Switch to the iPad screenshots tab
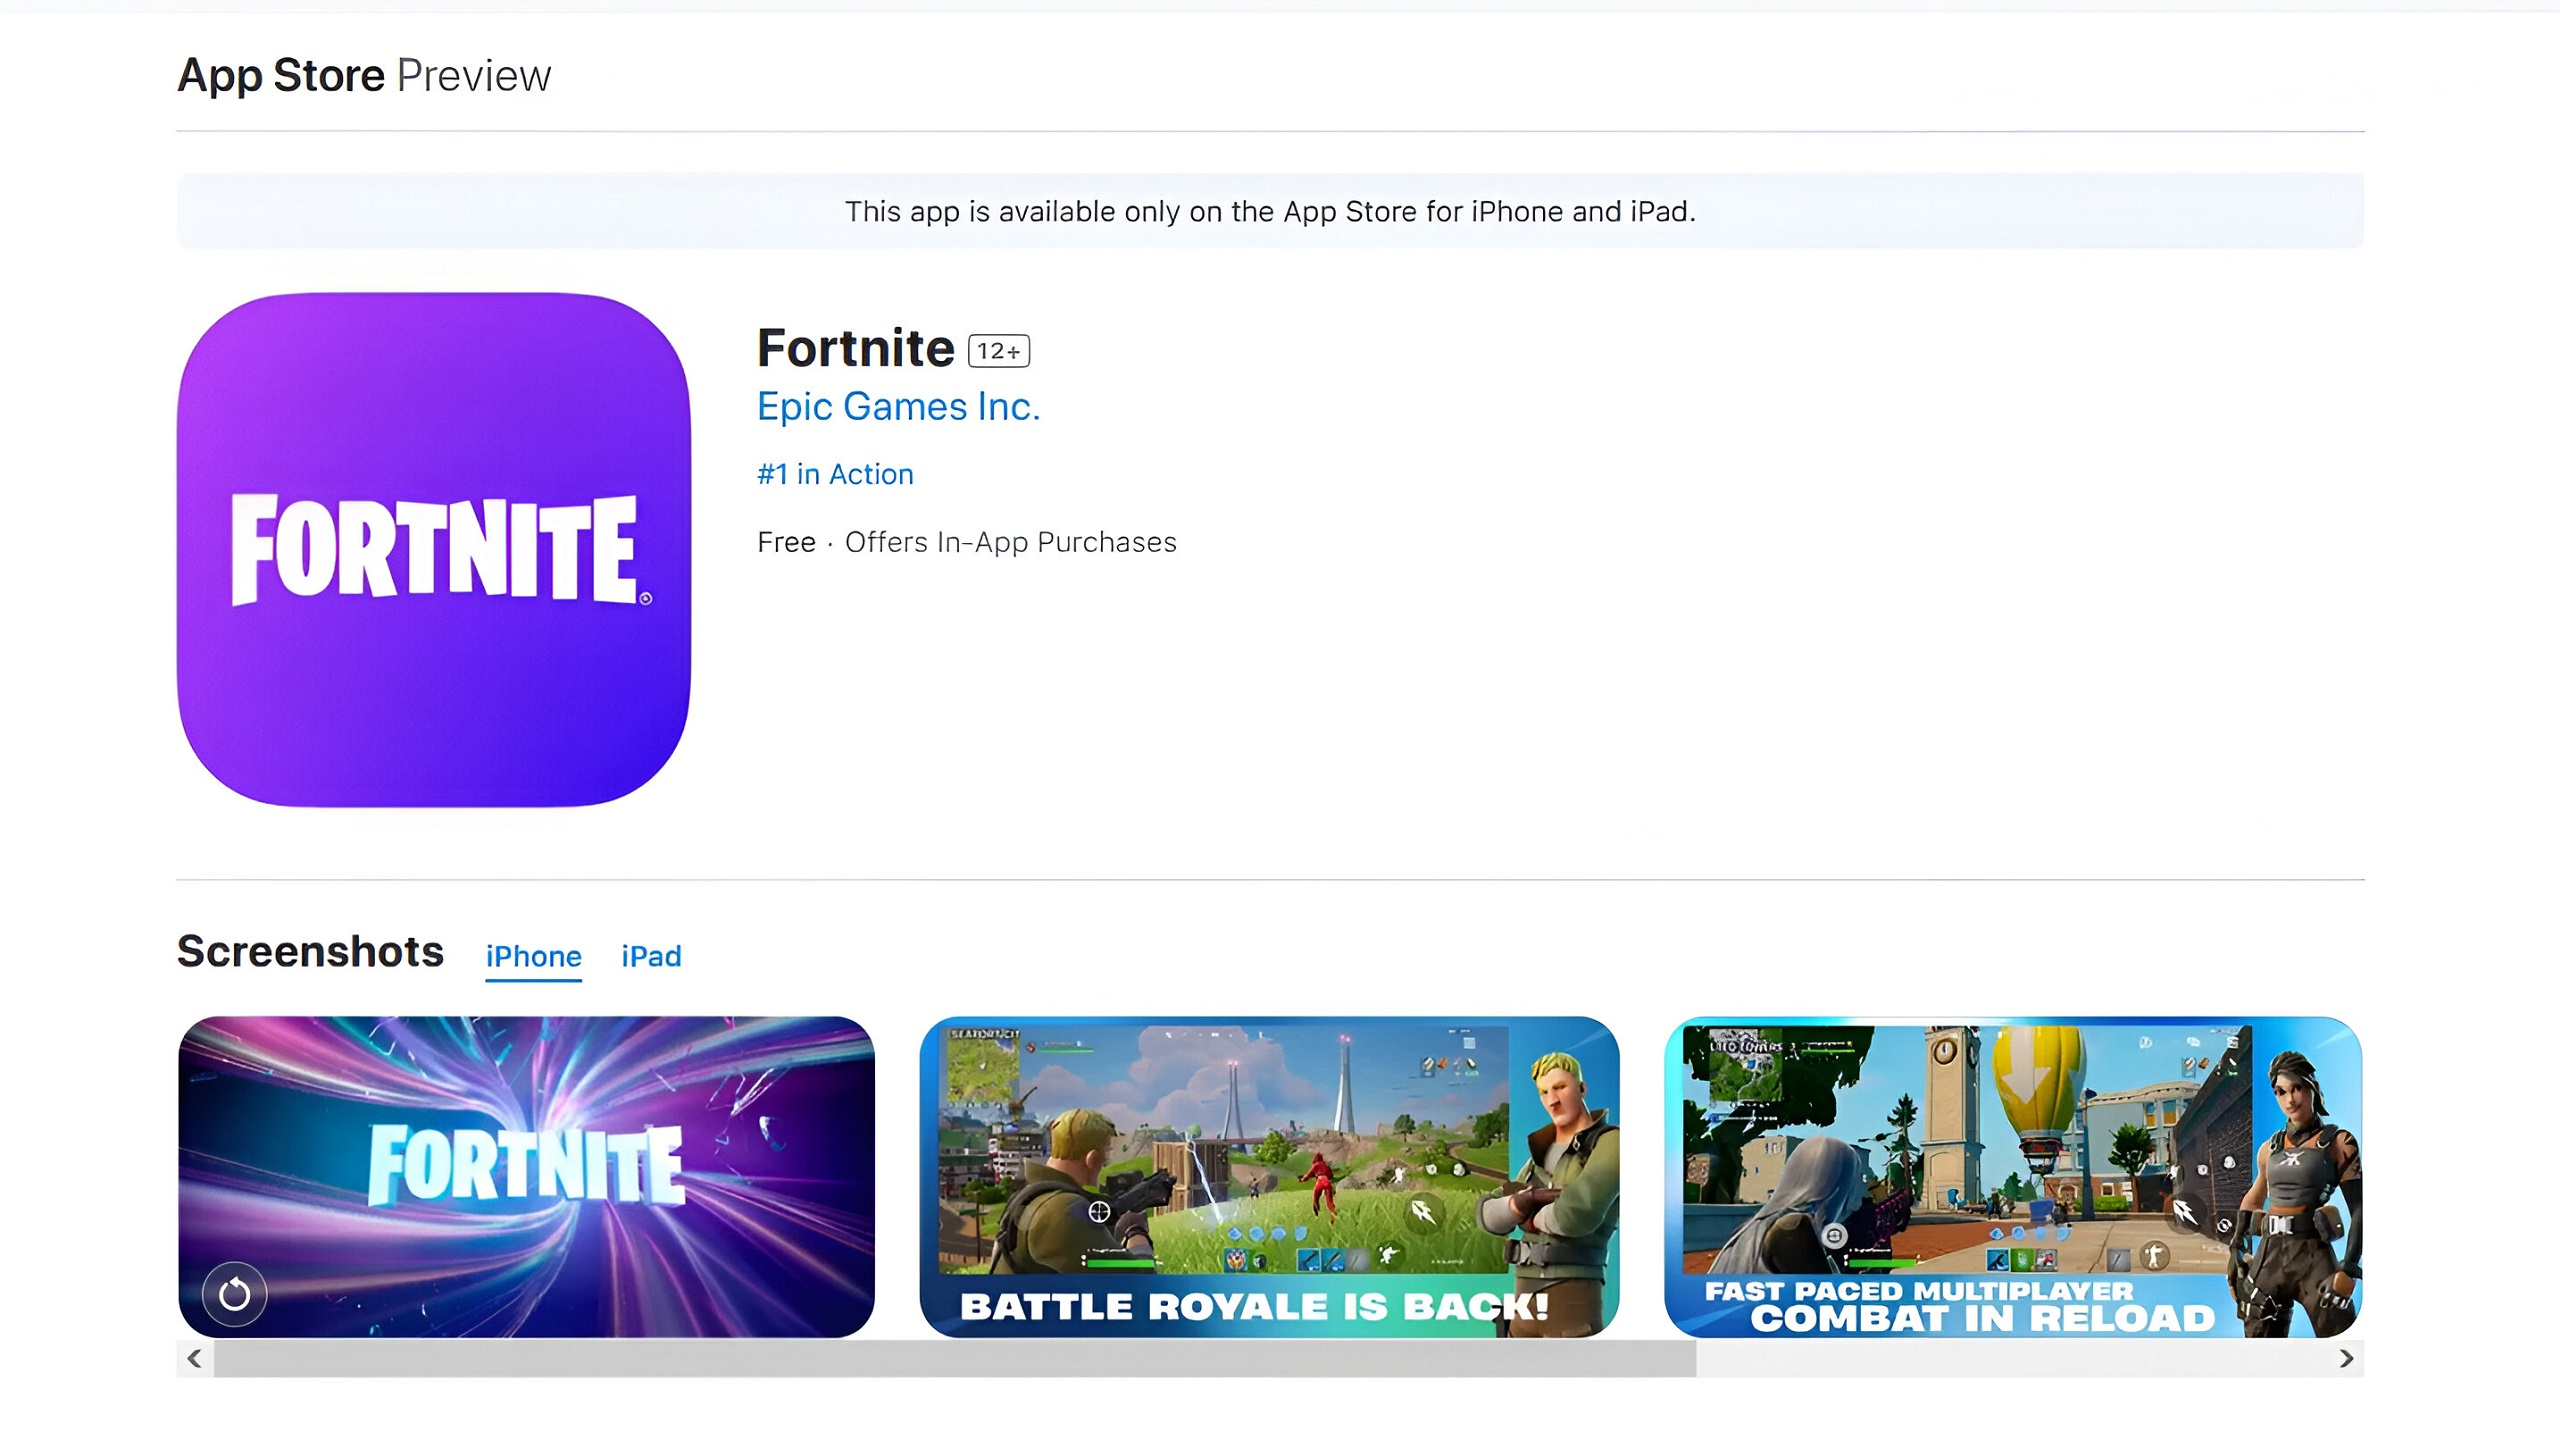This screenshot has height=1440, width=2560. coord(651,957)
